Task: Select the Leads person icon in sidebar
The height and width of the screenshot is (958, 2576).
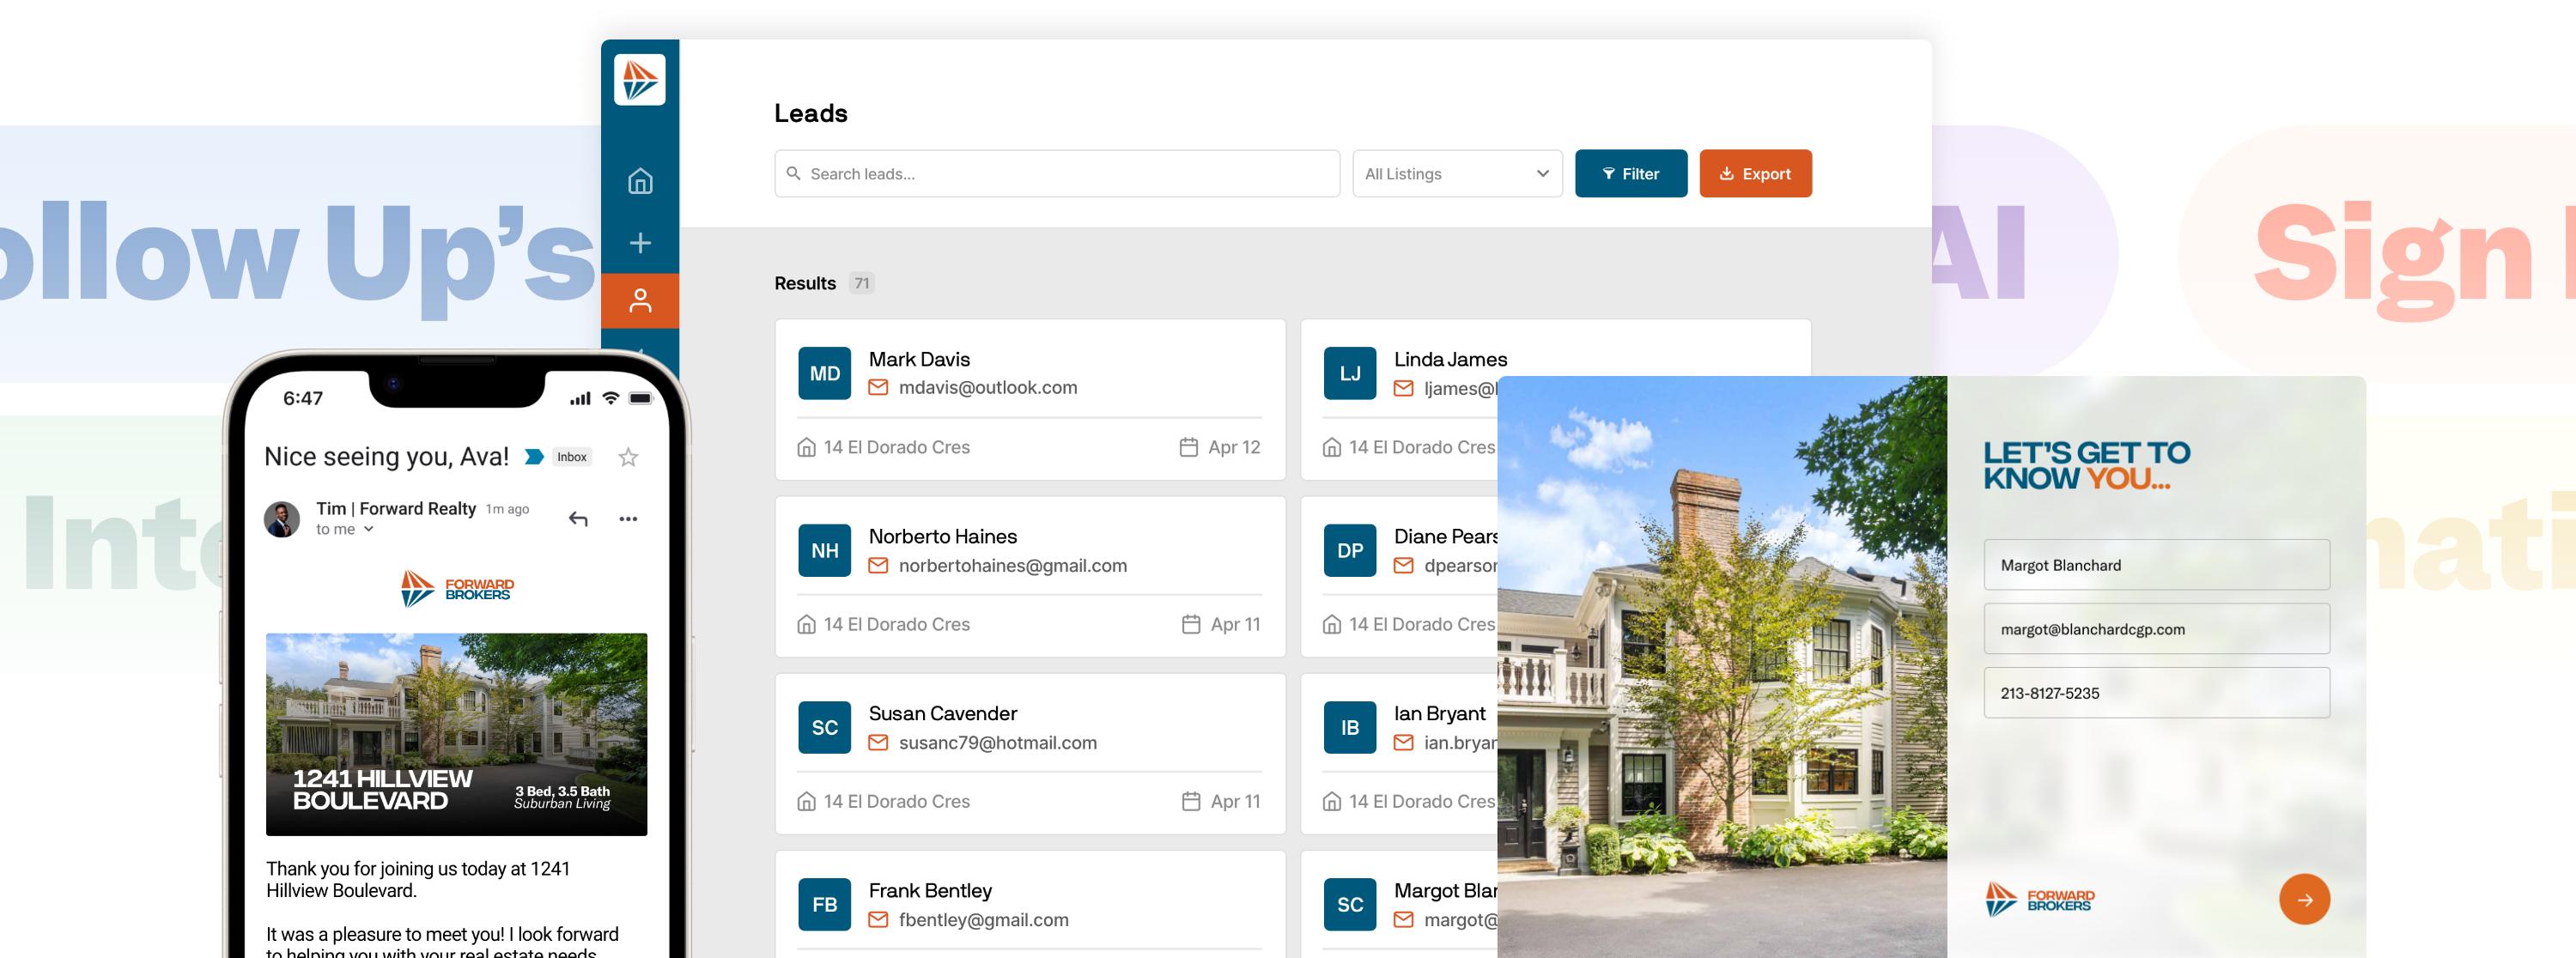Action: [x=640, y=300]
